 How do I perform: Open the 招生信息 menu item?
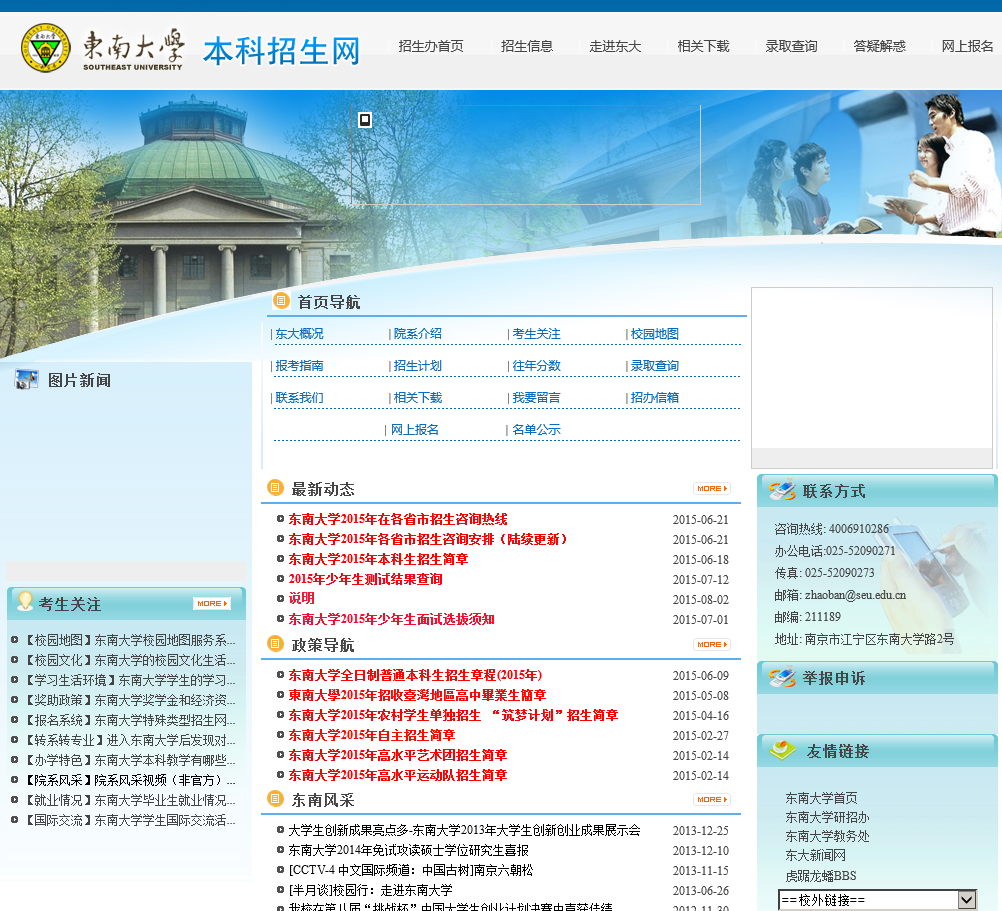(x=527, y=47)
